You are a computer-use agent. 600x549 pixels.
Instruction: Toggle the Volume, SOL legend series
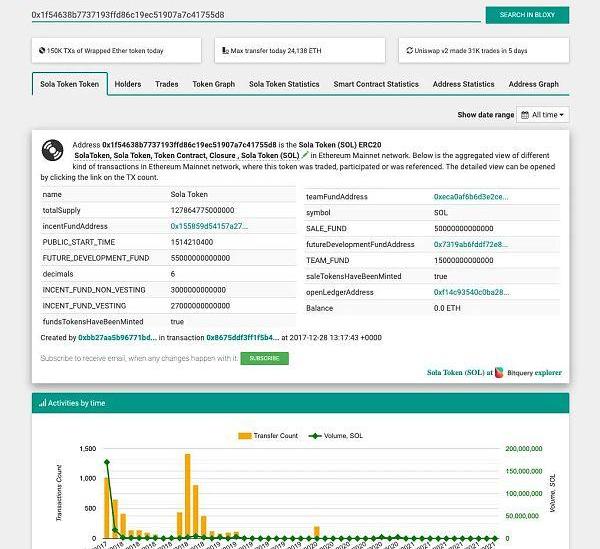point(338,436)
